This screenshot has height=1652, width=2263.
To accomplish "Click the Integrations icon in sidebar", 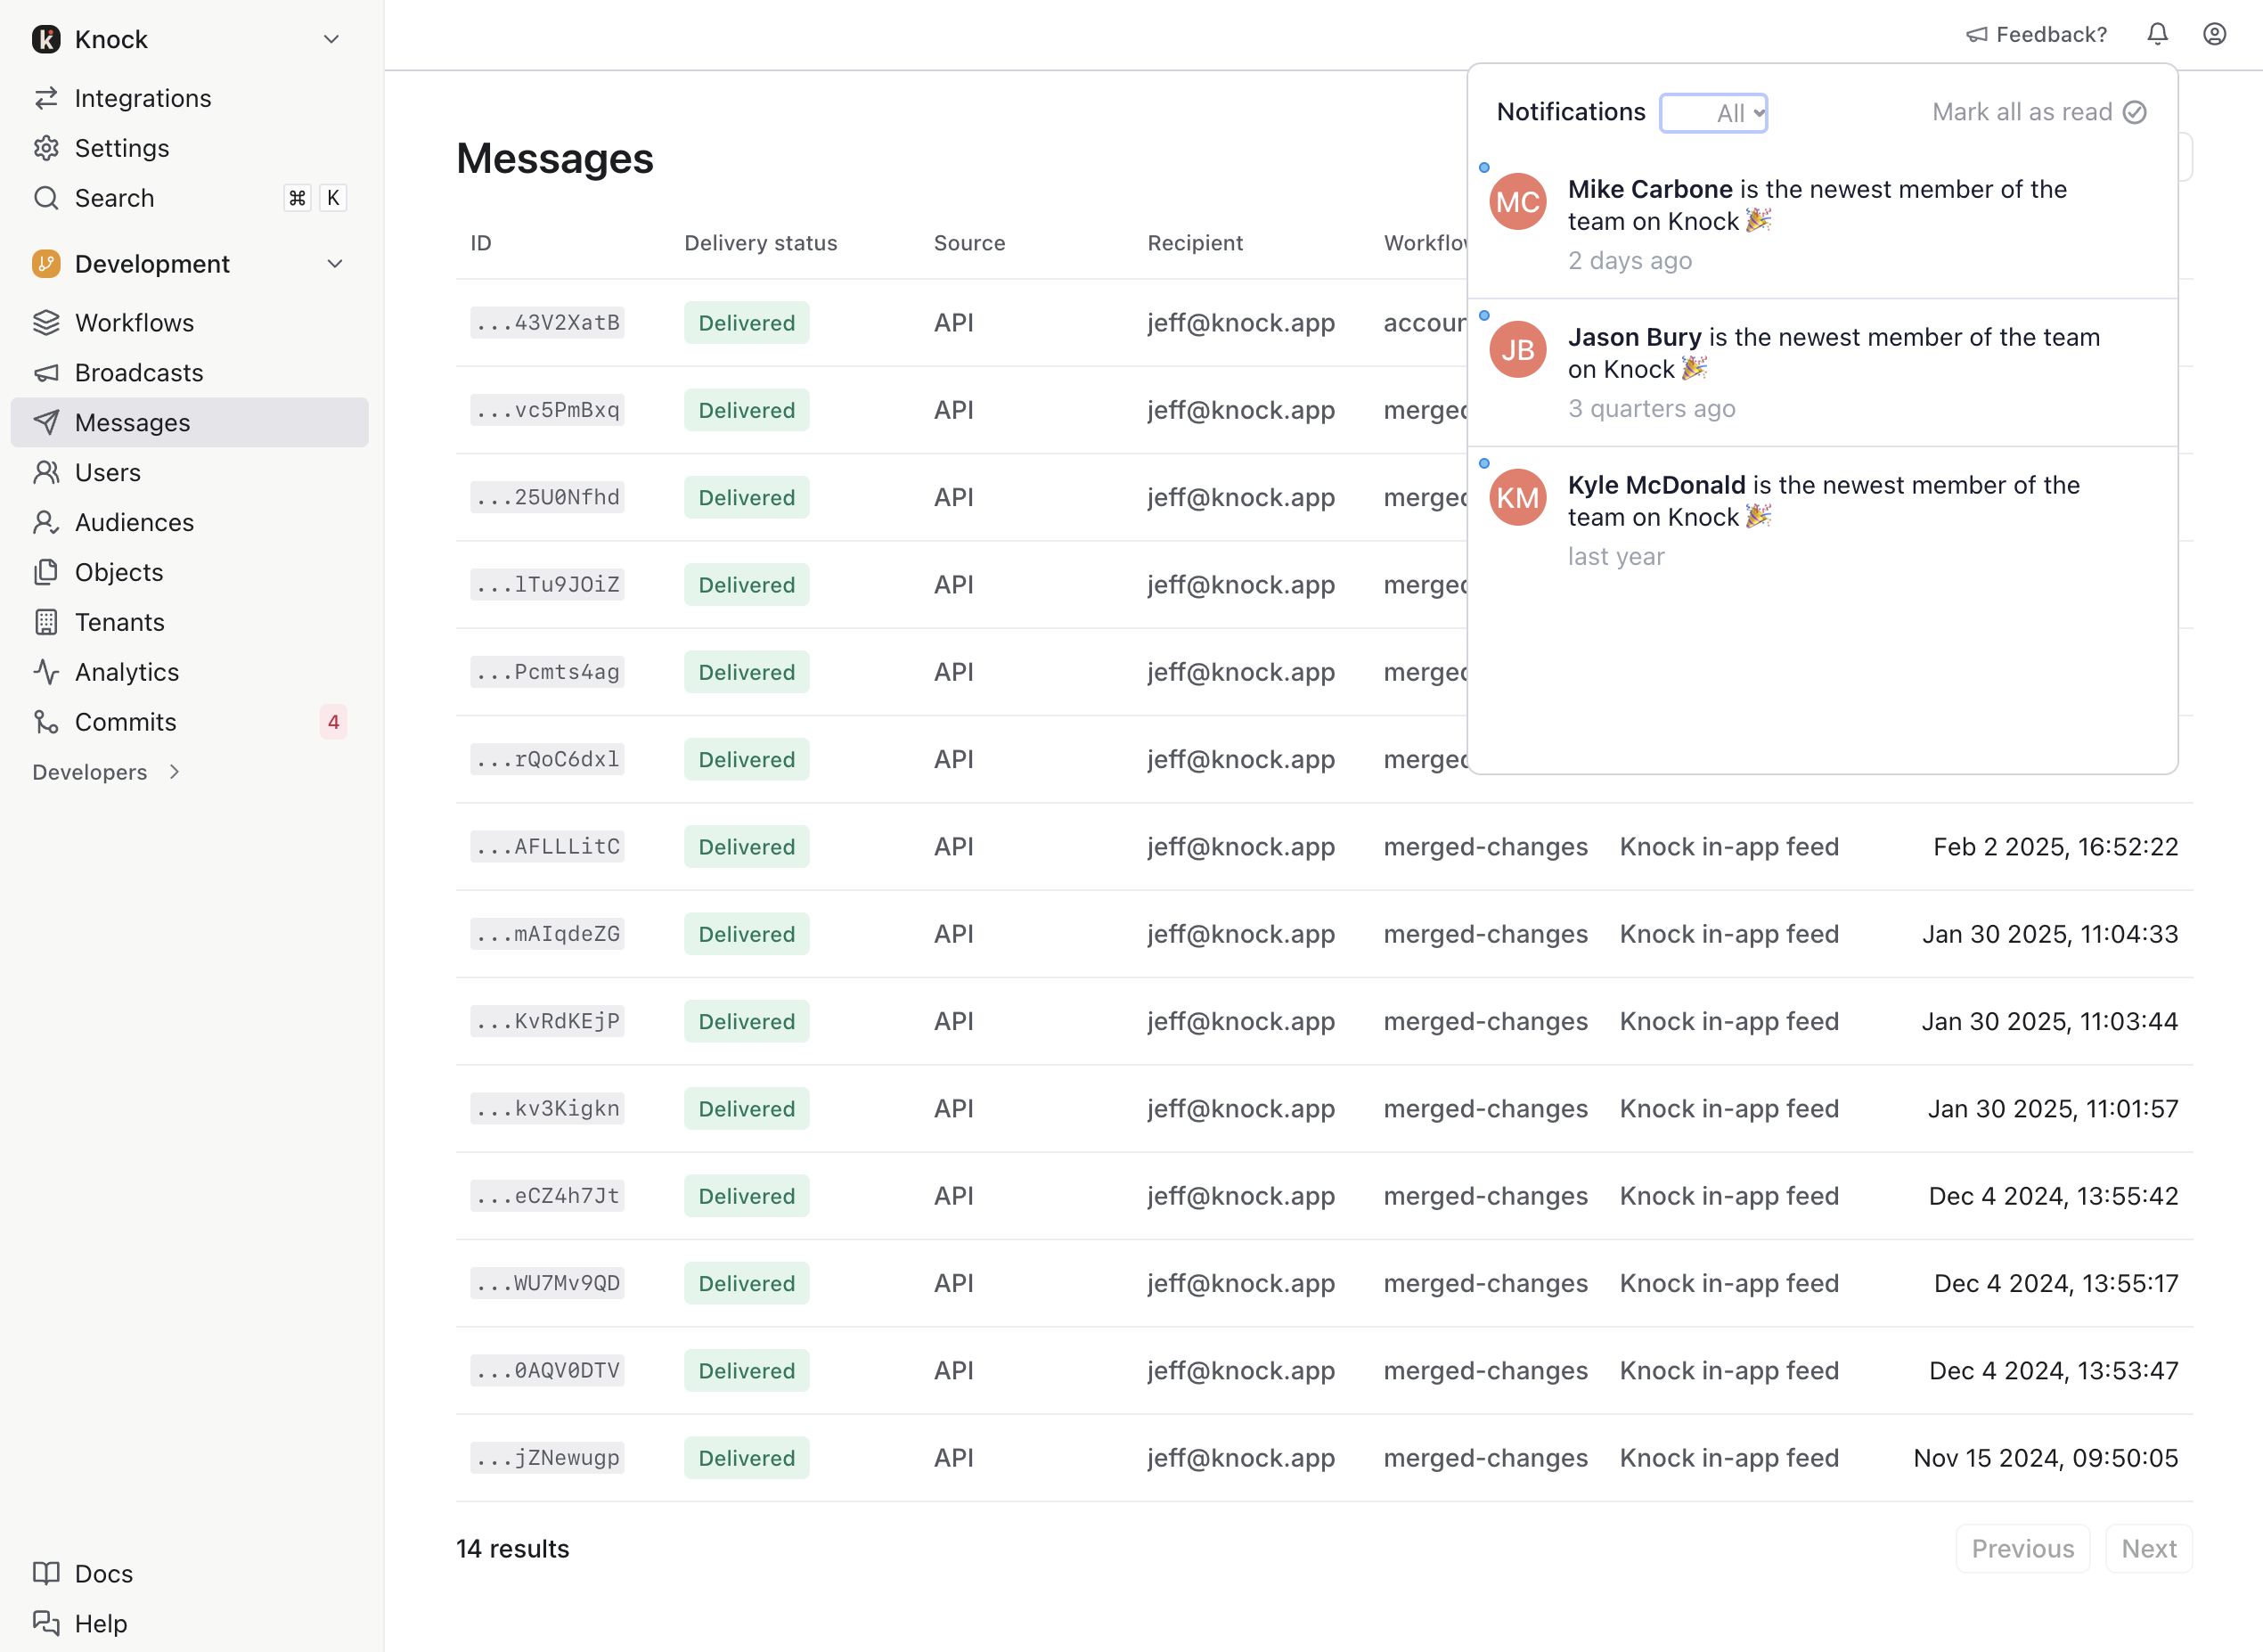I will [47, 98].
